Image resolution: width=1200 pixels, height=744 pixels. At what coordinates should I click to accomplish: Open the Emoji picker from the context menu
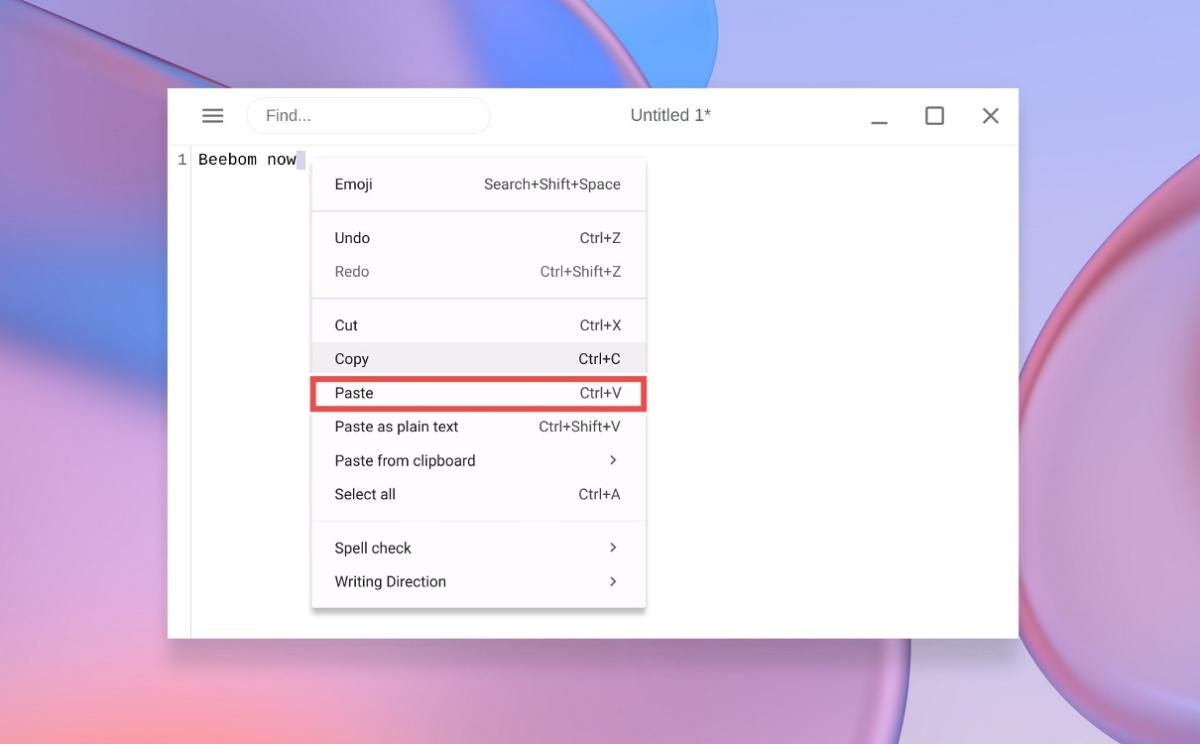(353, 184)
